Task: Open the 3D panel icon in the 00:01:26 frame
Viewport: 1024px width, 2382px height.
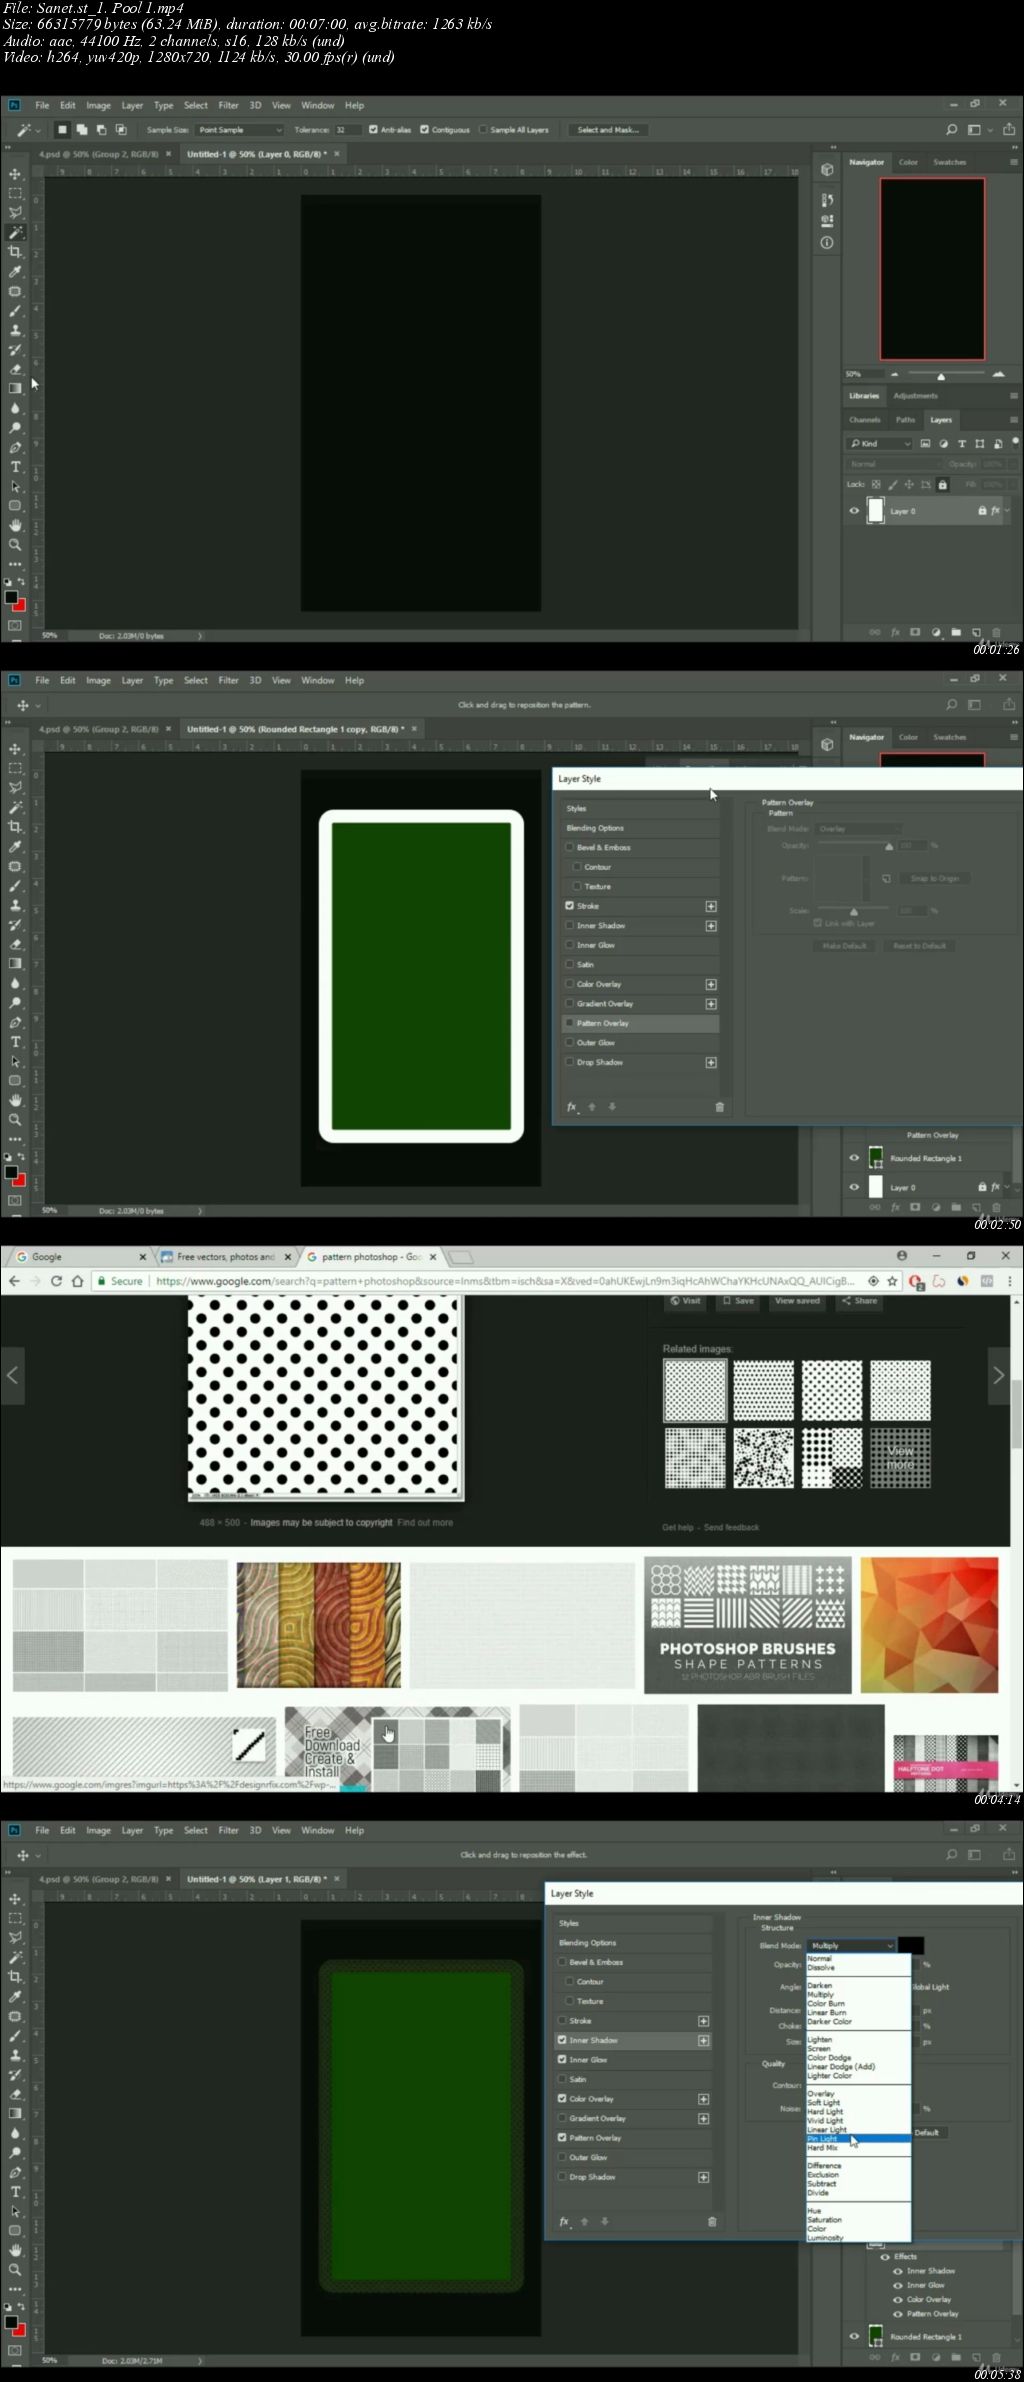Action: coord(827,170)
